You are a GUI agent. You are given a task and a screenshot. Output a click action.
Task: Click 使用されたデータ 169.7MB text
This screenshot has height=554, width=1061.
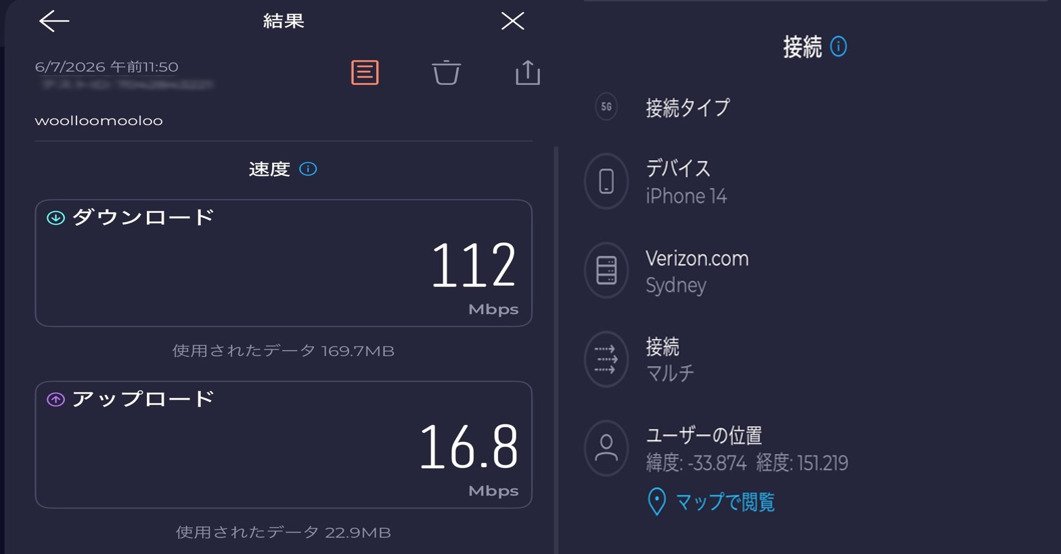pyautogui.click(x=283, y=350)
